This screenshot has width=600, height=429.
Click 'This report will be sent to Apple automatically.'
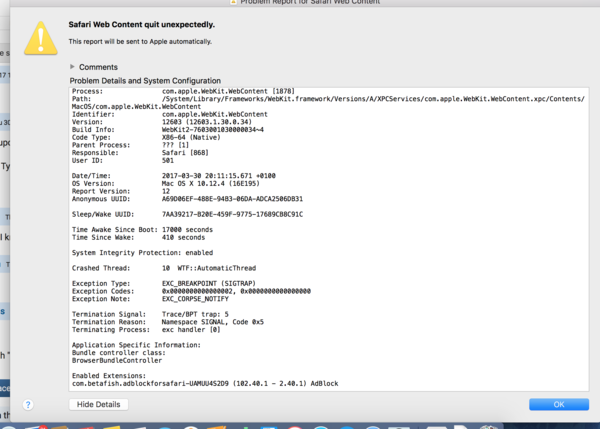click(140, 41)
